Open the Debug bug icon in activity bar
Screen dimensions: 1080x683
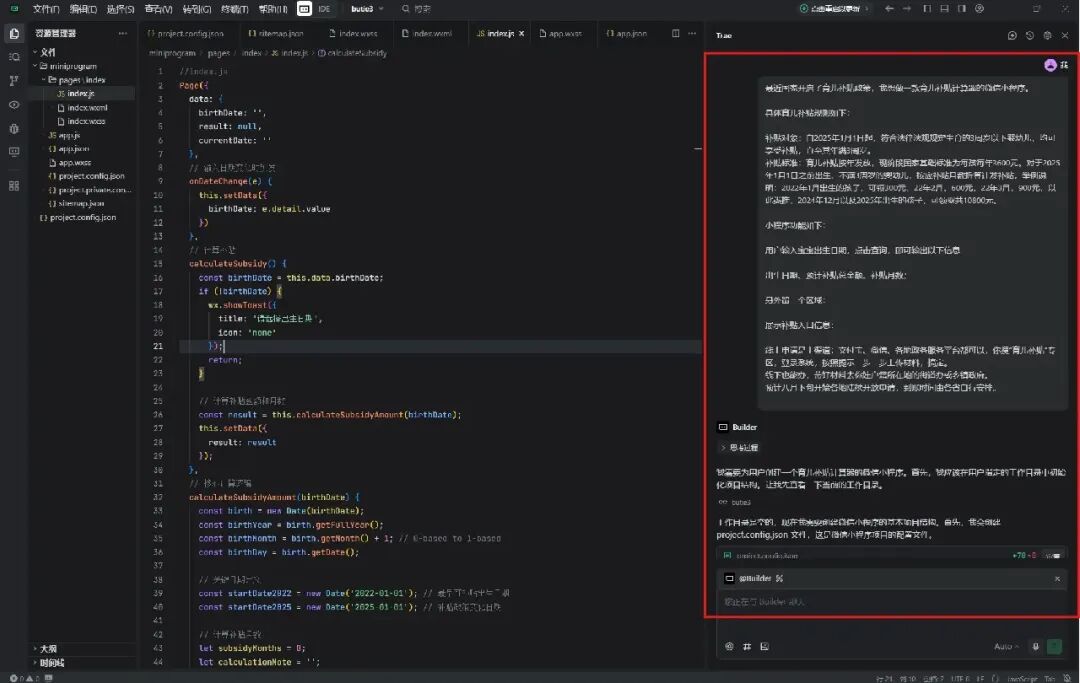[14, 129]
